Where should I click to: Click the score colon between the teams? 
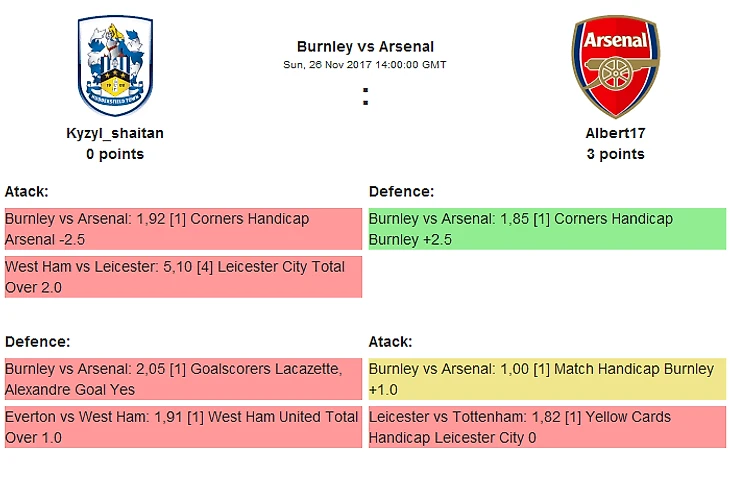point(365,97)
